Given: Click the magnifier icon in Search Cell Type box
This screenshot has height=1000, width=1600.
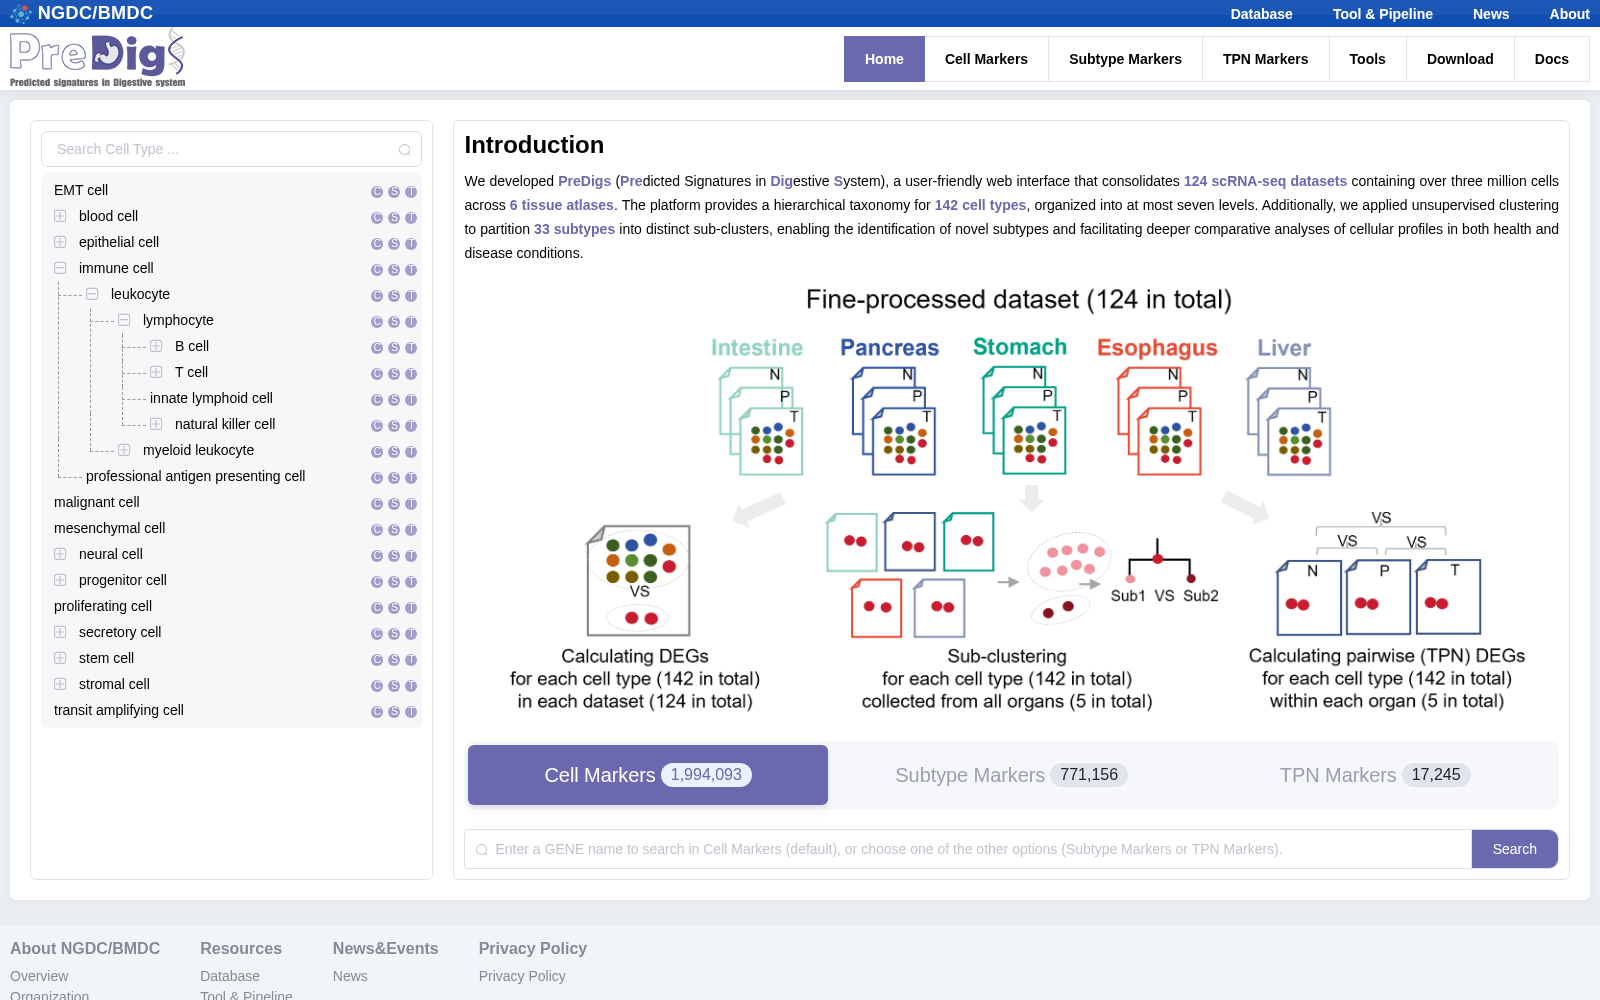Looking at the screenshot, I should [405, 150].
